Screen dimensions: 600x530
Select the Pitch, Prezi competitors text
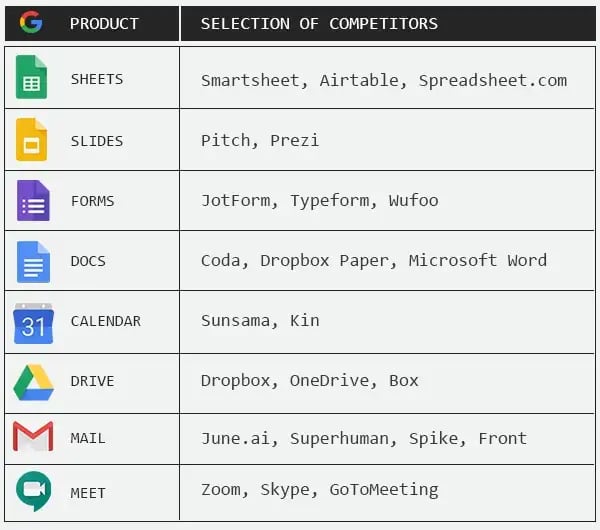point(260,140)
